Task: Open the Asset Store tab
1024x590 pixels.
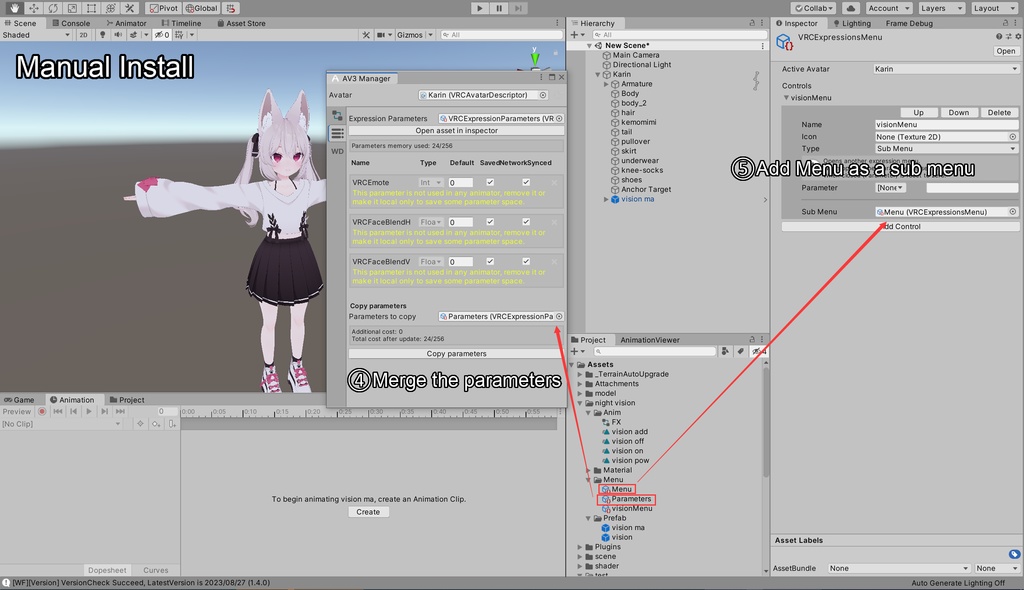Action: pyautogui.click(x=241, y=23)
